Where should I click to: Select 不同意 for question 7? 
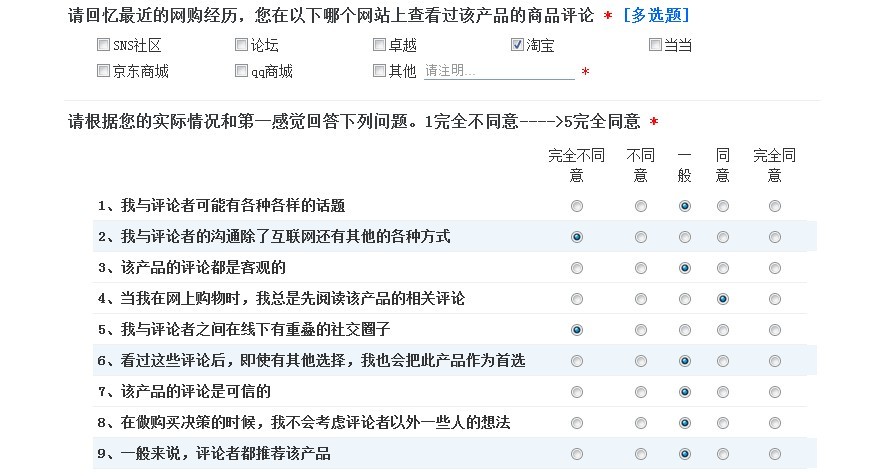click(x=641, y=392)
